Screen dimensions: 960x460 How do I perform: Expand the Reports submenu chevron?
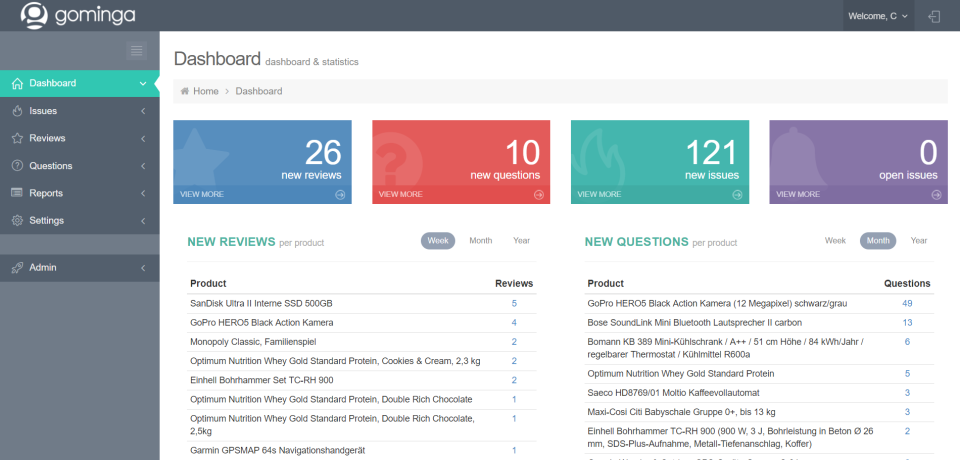tap(143, 193)
